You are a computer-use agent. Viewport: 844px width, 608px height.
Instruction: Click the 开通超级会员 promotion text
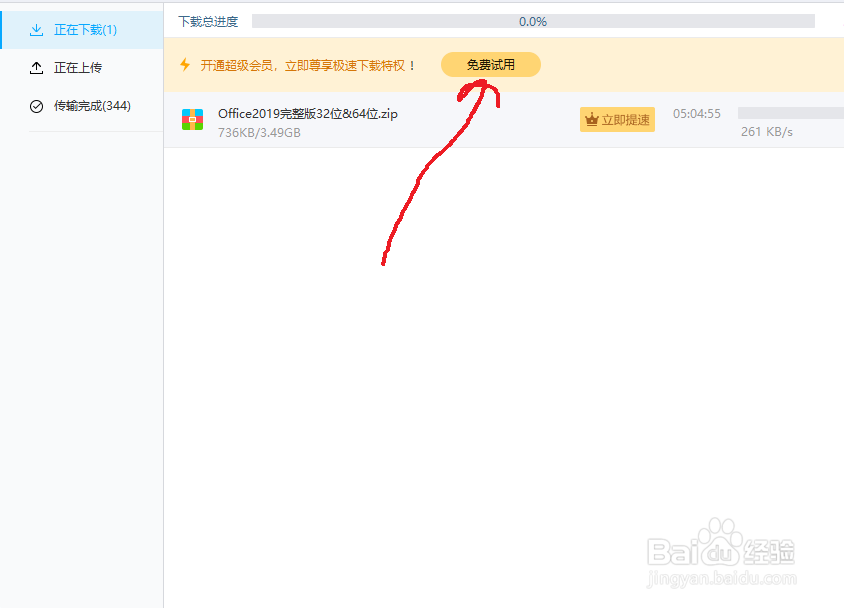pyautogui.click(x=307, y=66)
